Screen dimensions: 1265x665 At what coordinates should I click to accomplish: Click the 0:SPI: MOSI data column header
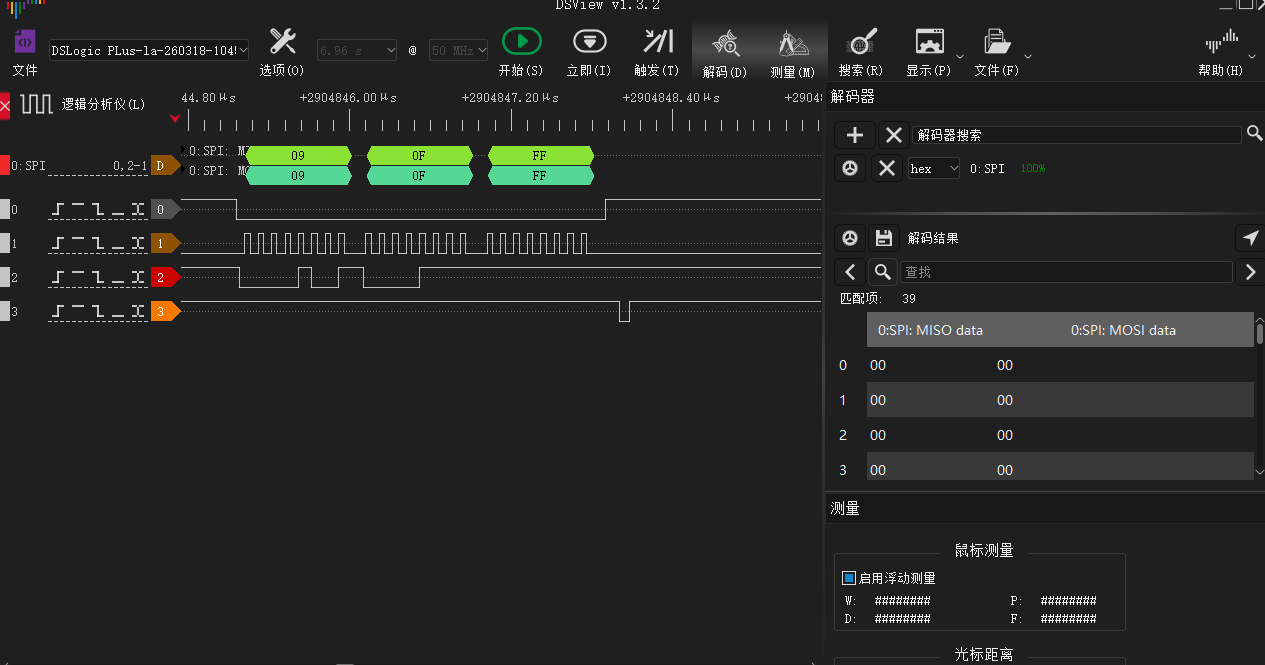point(1123,330)
